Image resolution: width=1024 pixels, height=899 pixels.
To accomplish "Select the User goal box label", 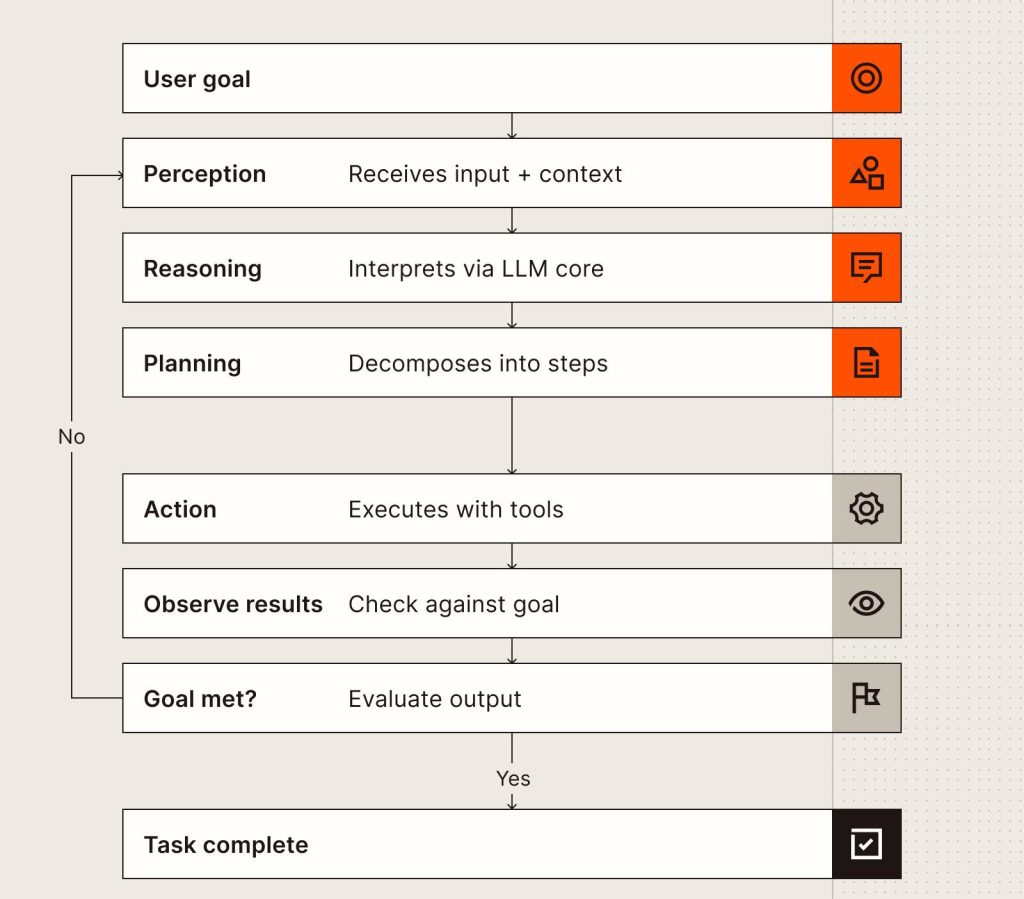I will tap(197, 79).
